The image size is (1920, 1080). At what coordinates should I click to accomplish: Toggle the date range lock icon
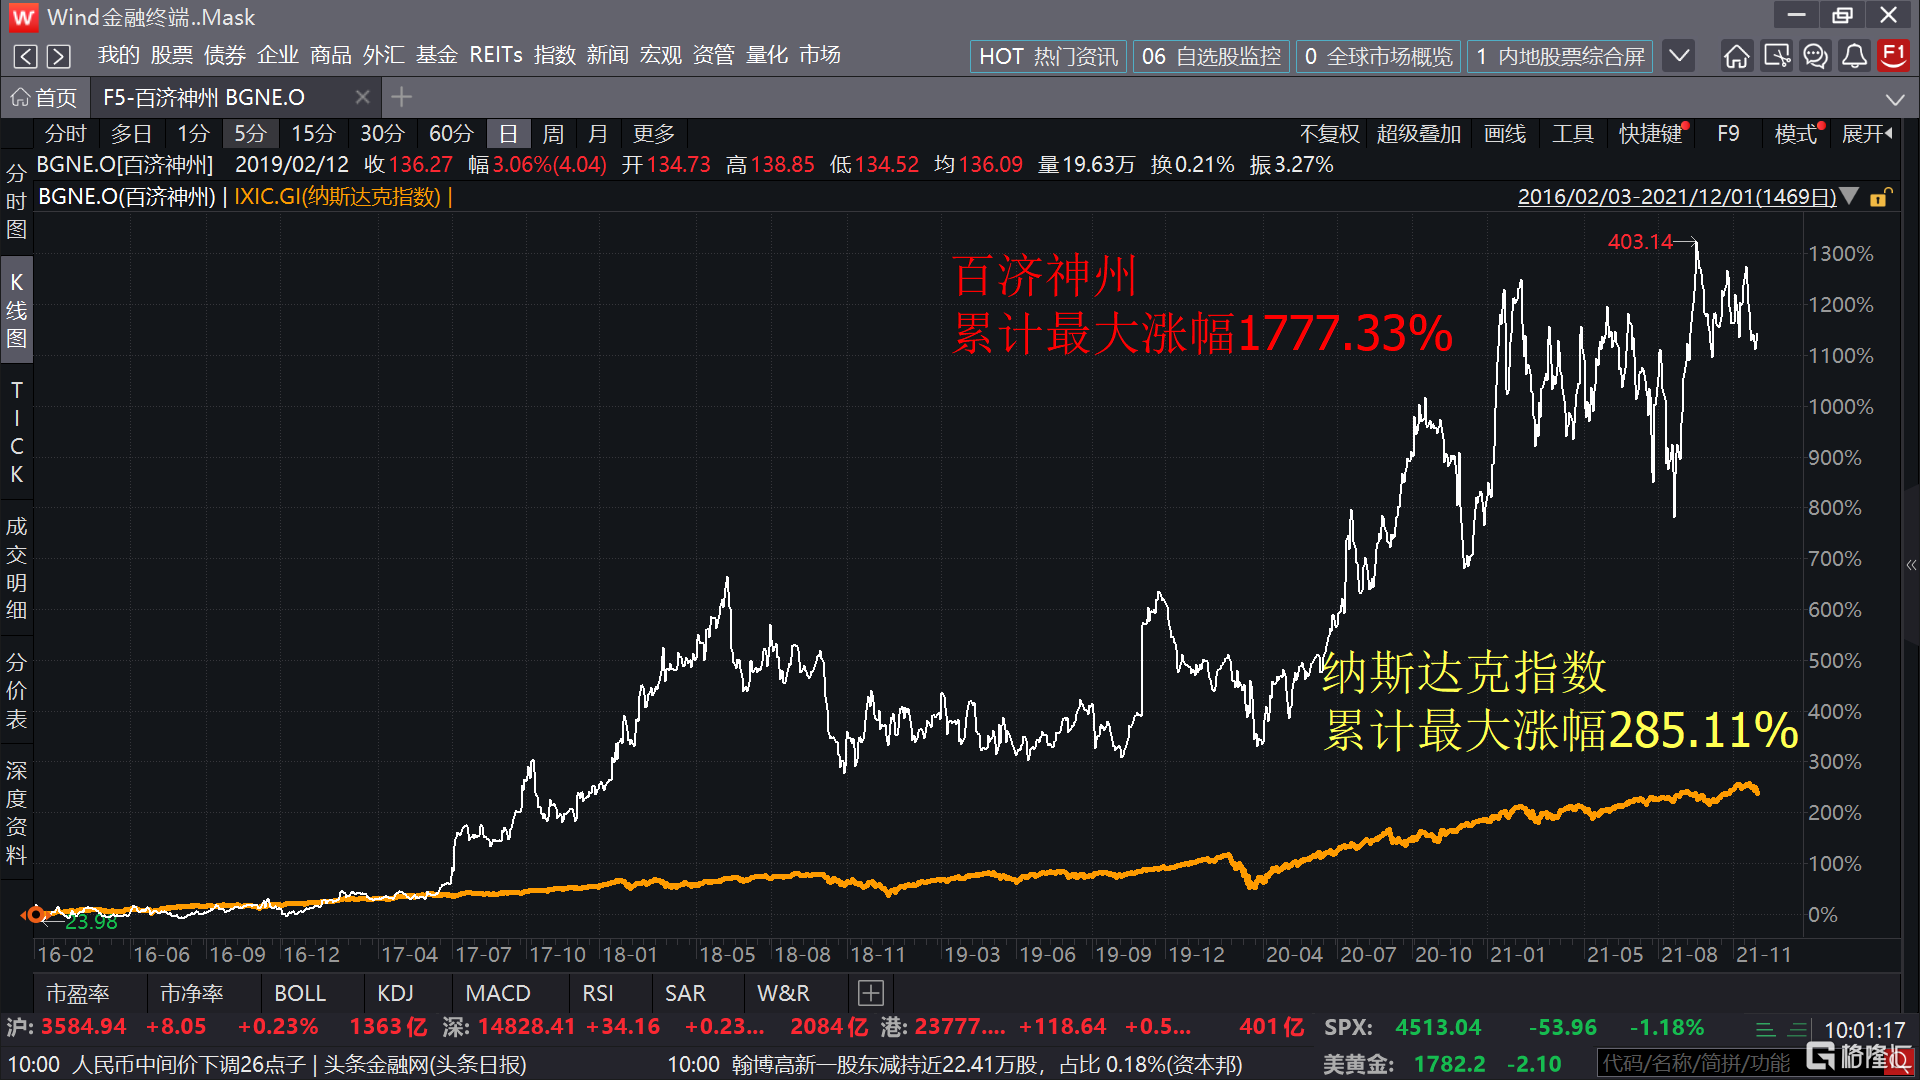point(1879,197)
